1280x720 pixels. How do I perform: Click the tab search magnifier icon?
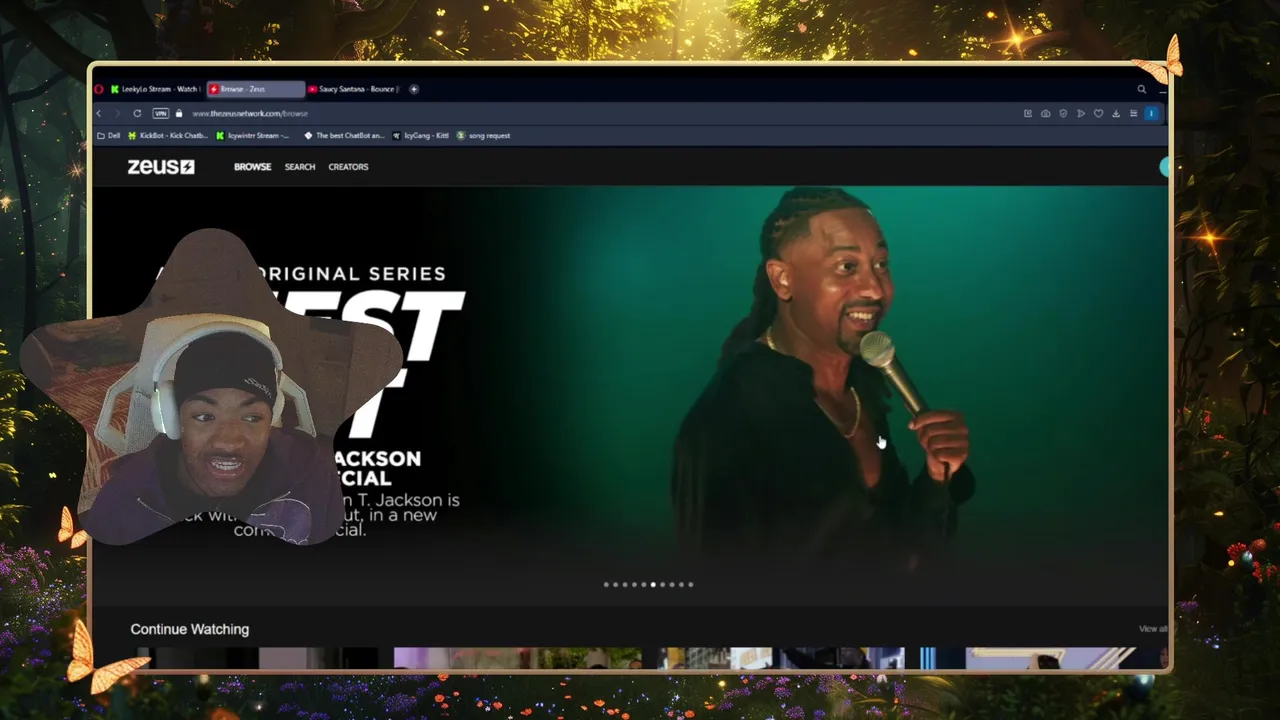coord(1141,89)
